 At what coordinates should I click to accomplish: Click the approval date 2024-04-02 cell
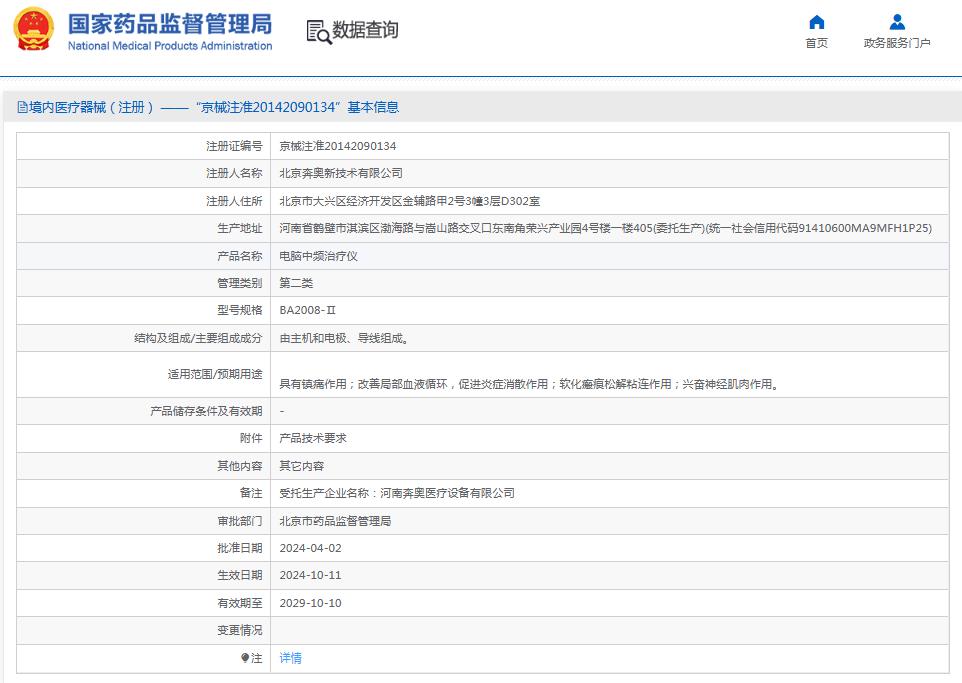(x=310, y=548)
